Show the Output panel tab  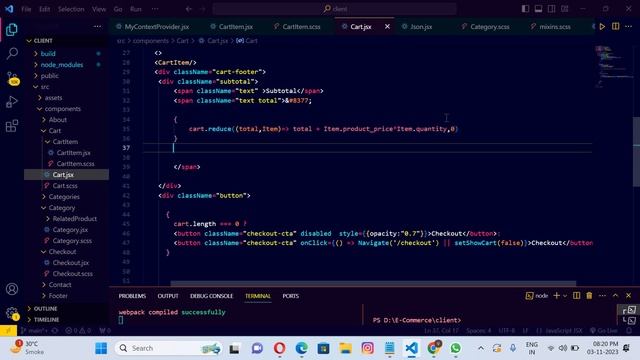(x=168, y=296)
